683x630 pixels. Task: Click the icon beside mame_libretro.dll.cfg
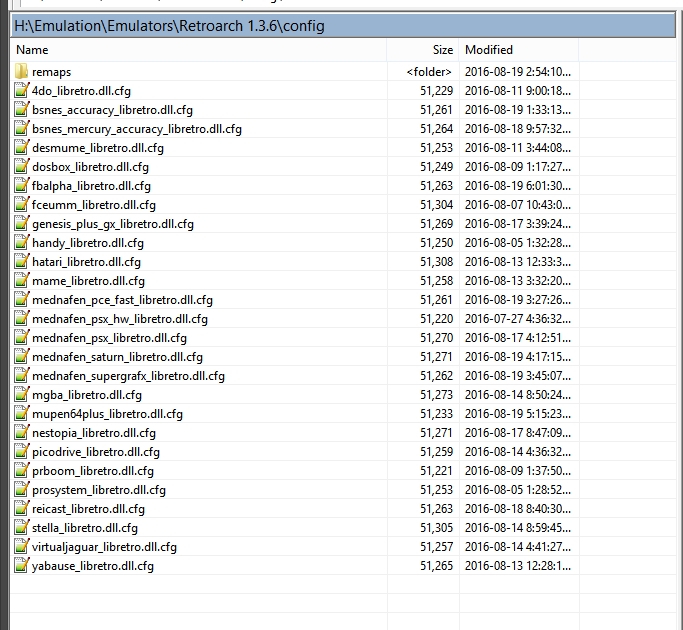21,280
